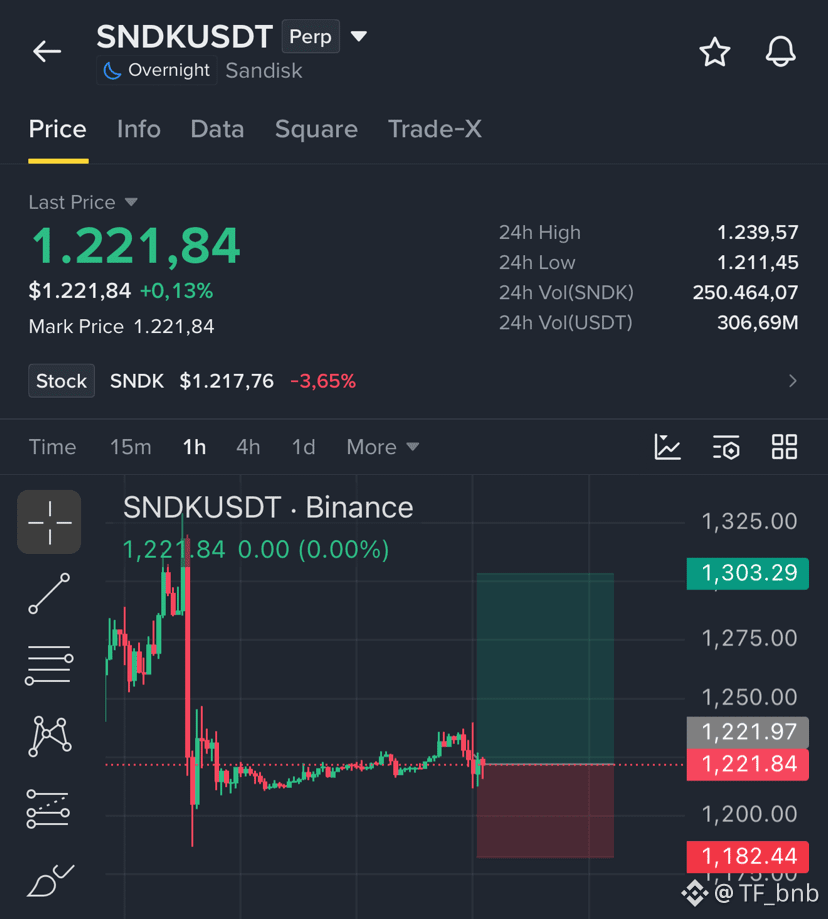
Task: Click the large green 1.221,84 last price
Action: pyautogui.click(x=135, y=246)
